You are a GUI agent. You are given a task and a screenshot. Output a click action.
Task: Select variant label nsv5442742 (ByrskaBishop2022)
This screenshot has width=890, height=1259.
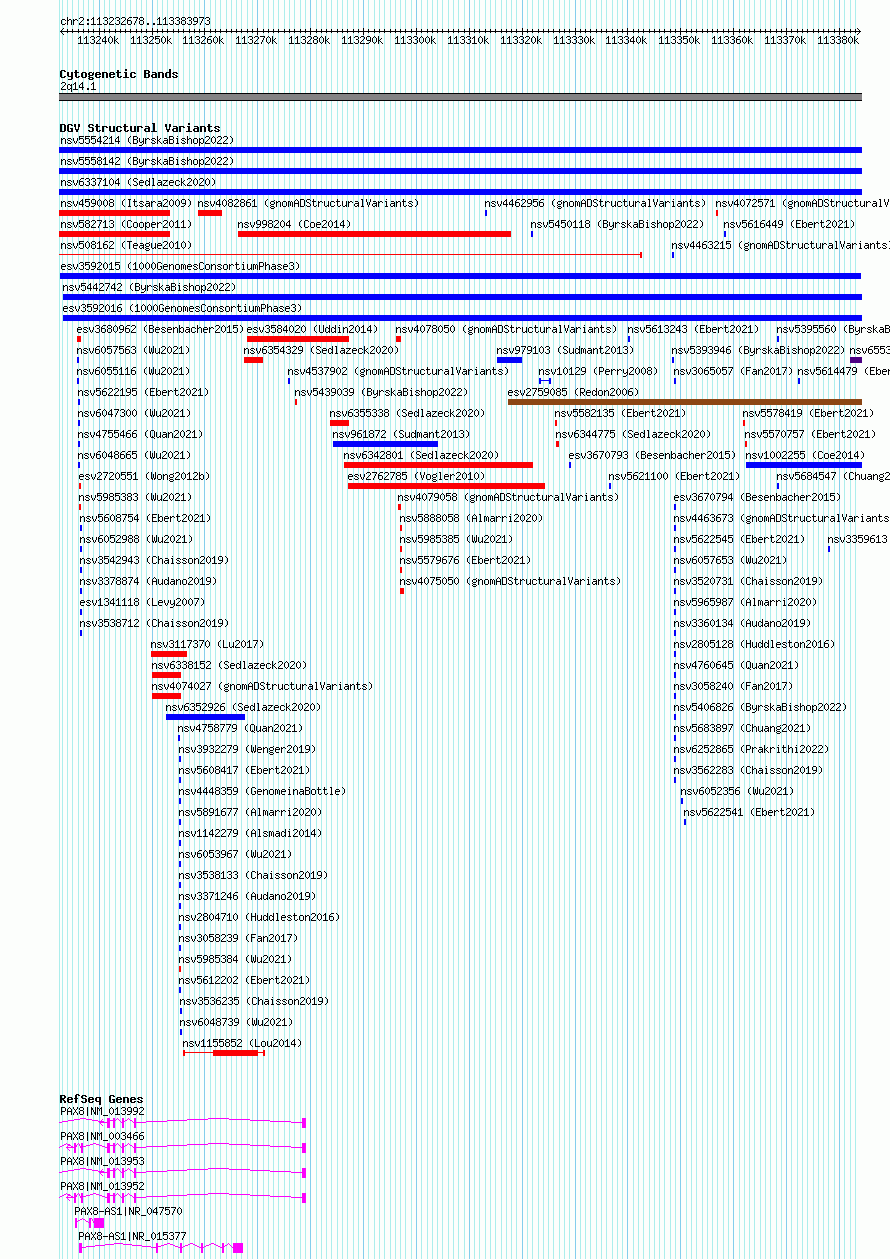pyautogui.click(x=149, y=287)
